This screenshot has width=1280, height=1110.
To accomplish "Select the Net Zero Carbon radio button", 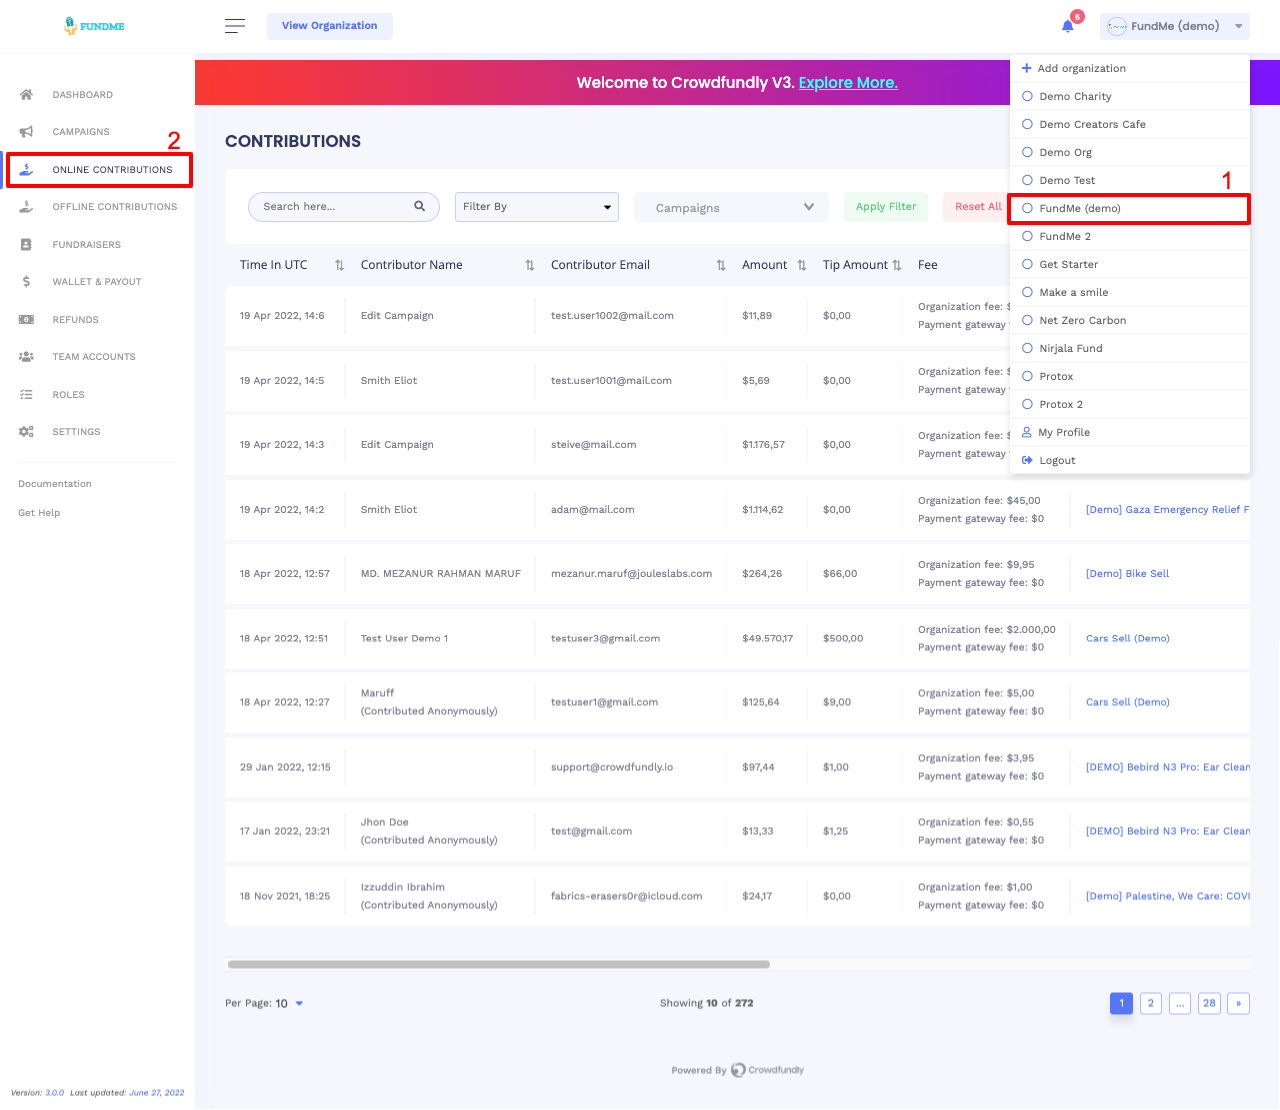I will click(x=1027, y=320).
